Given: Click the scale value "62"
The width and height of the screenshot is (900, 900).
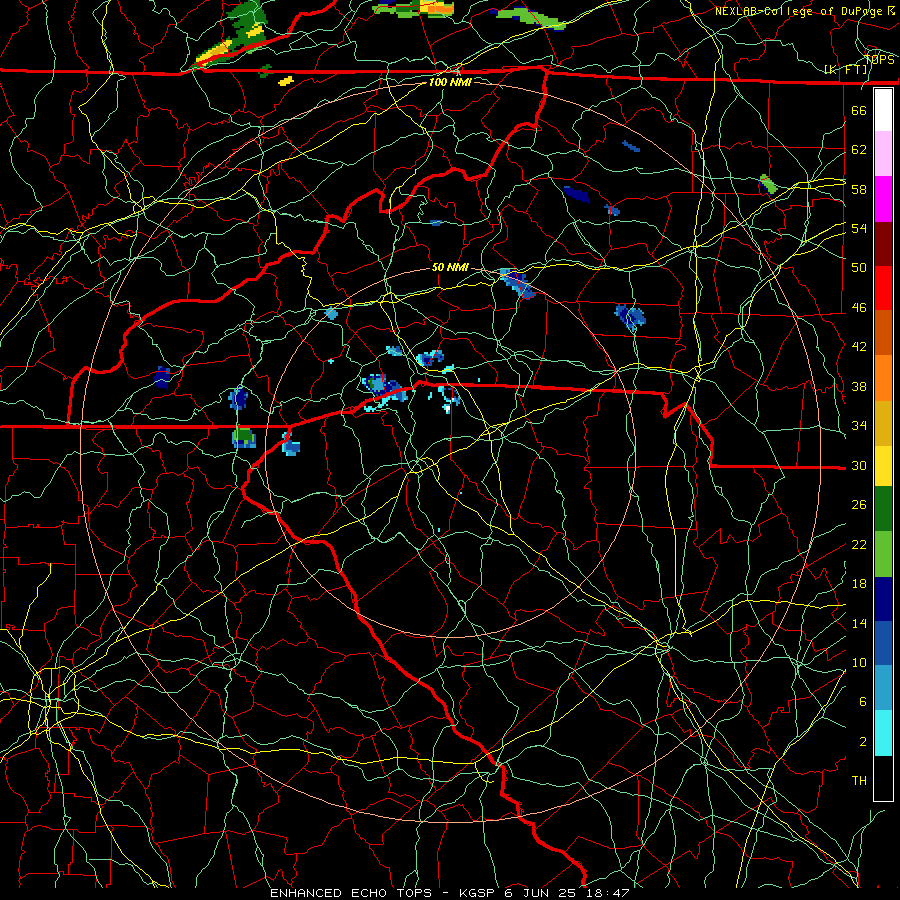Looking at the screenshot, I should point(859,150).
